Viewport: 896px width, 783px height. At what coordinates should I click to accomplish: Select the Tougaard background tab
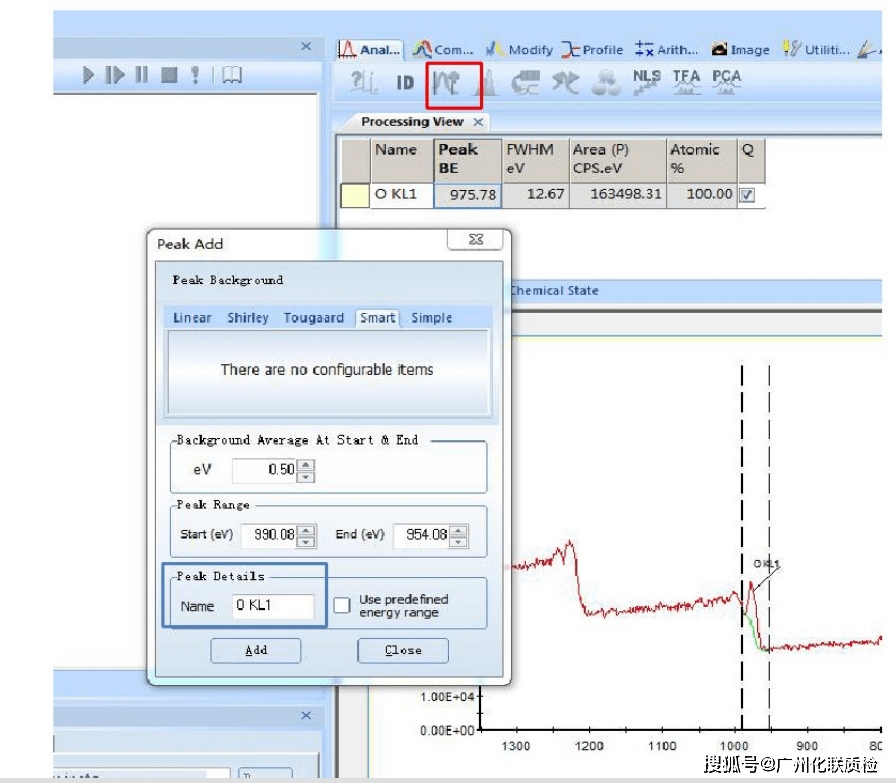[x=314, y=318]
